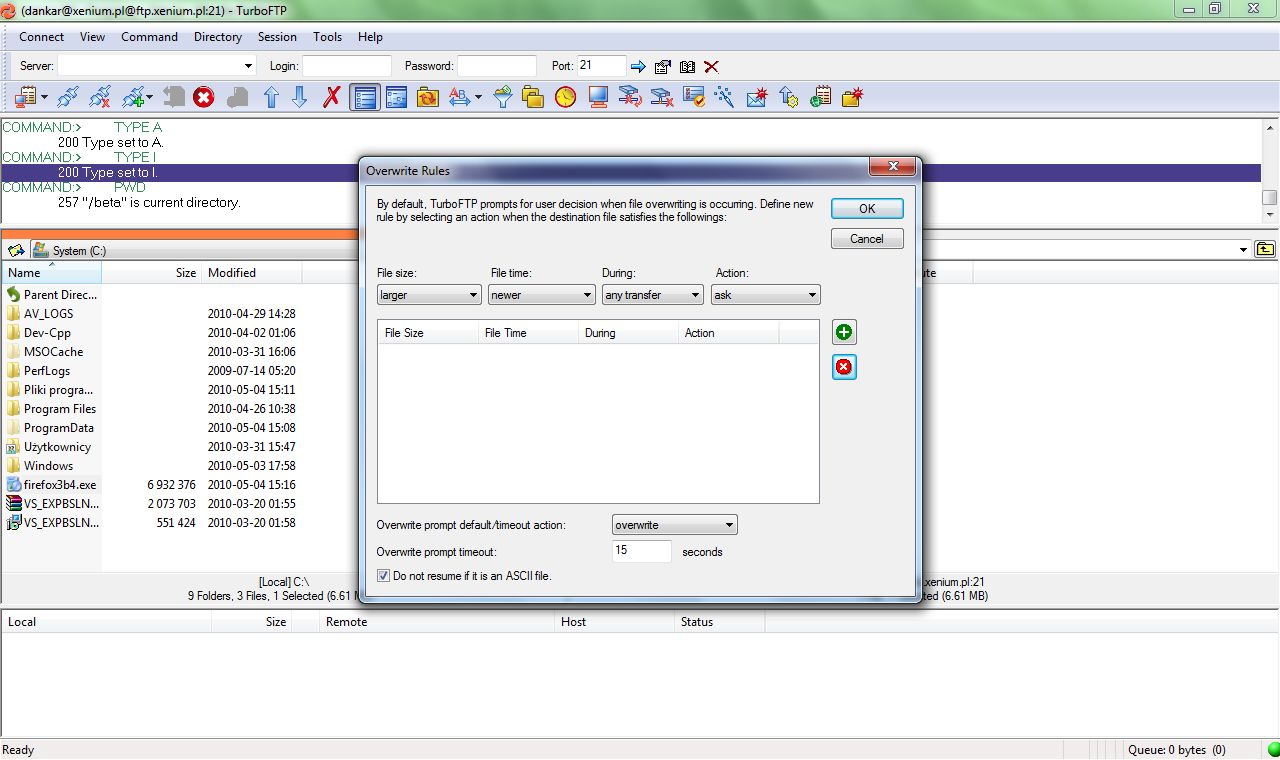The height and width of the screenshot is (760, 1280).
Task: Click OK in Overwrite Rules dialog
Action: point(867,208)
